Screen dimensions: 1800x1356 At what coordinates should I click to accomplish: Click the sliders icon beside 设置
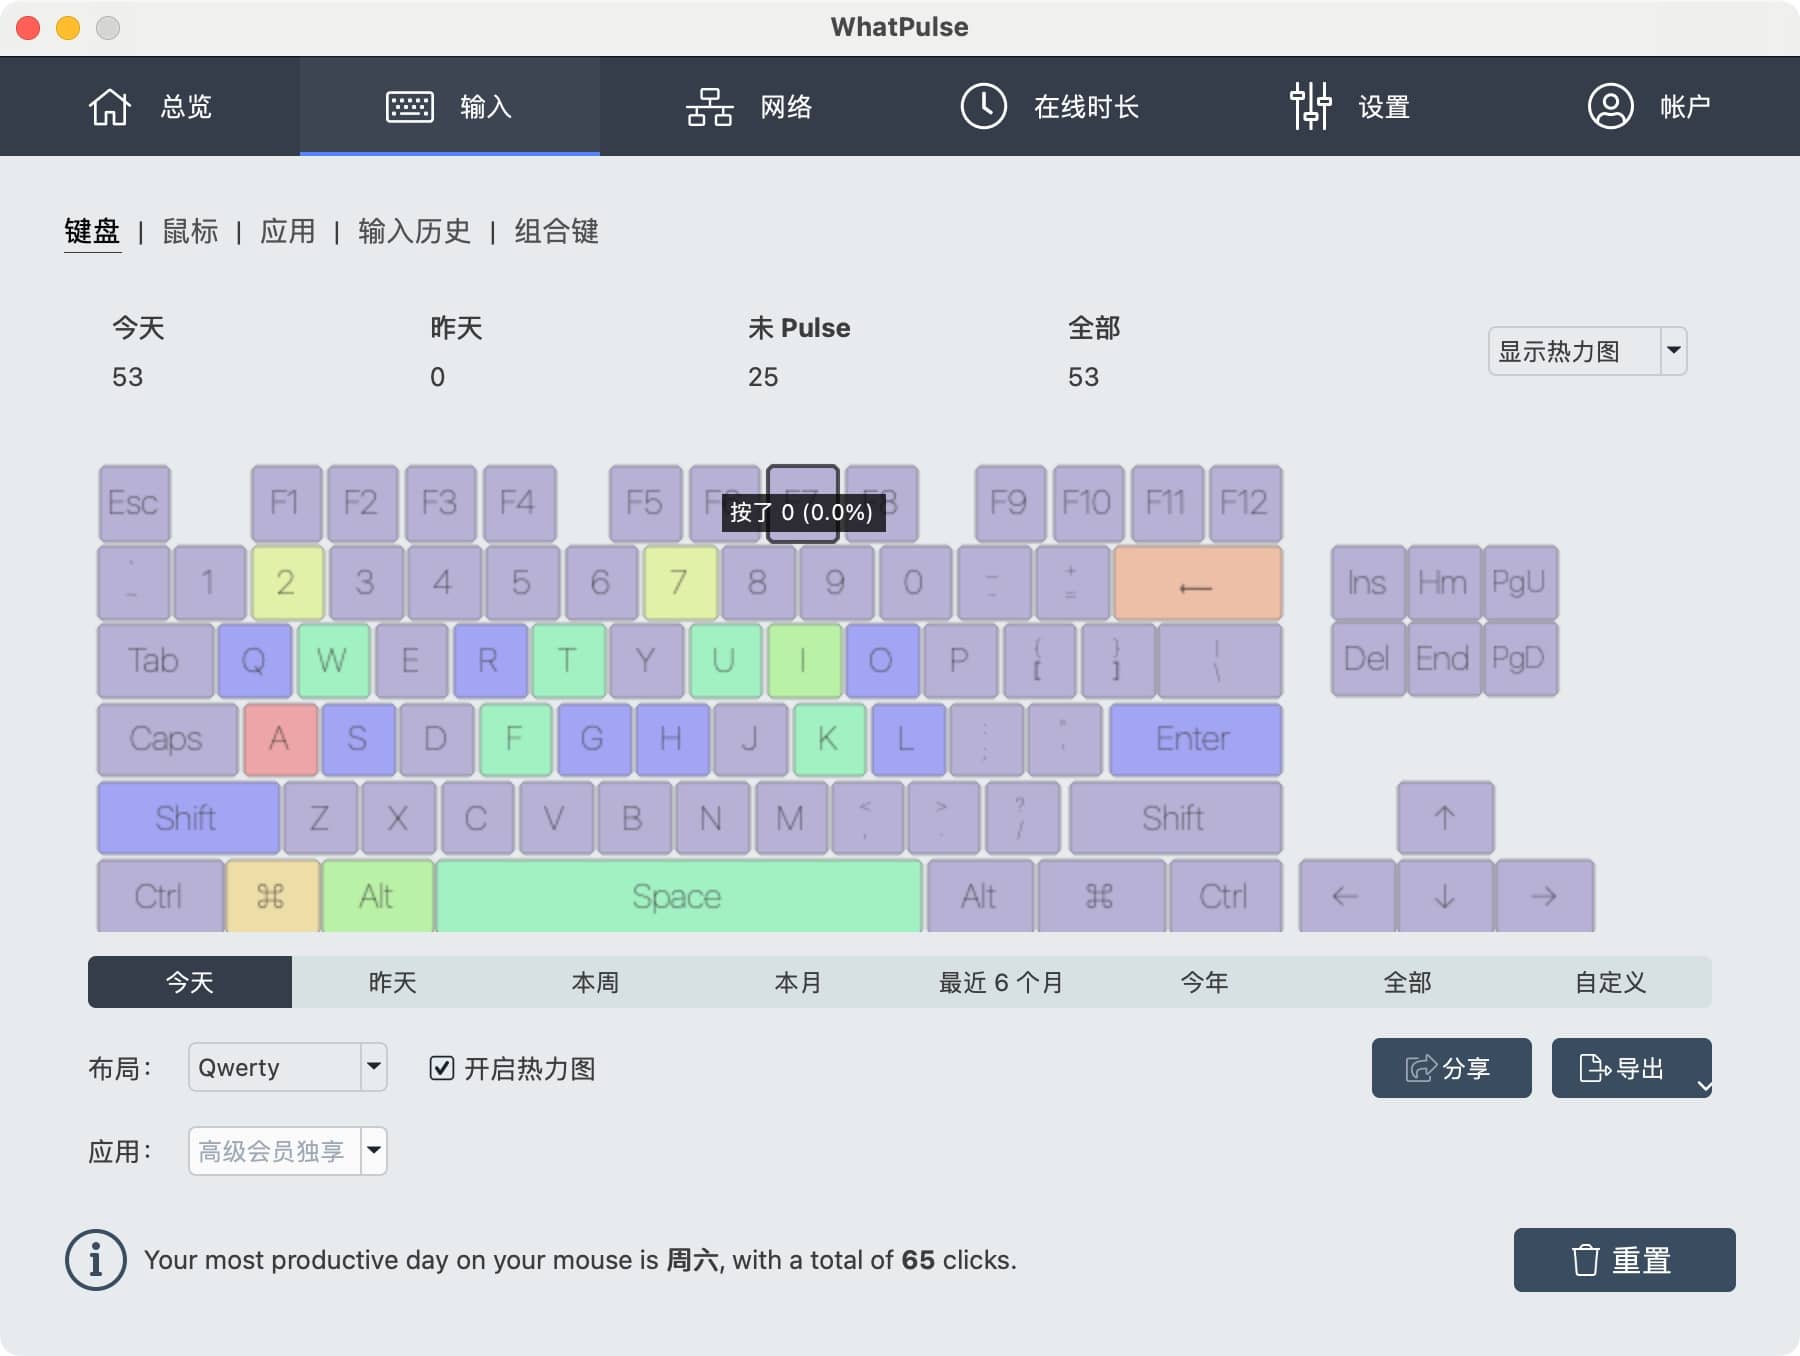1310,106
